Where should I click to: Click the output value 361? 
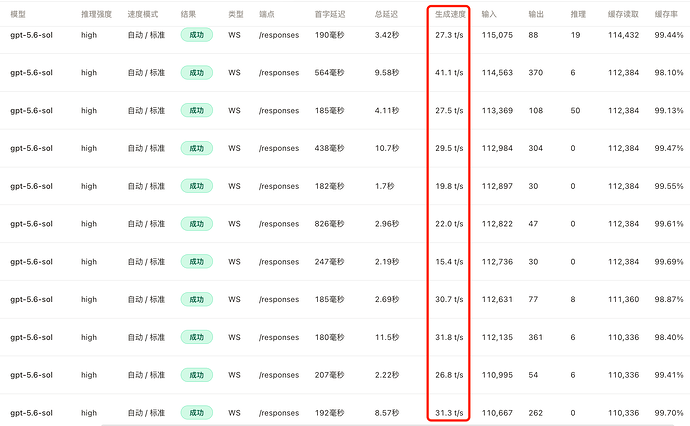(x=536, y=337)
